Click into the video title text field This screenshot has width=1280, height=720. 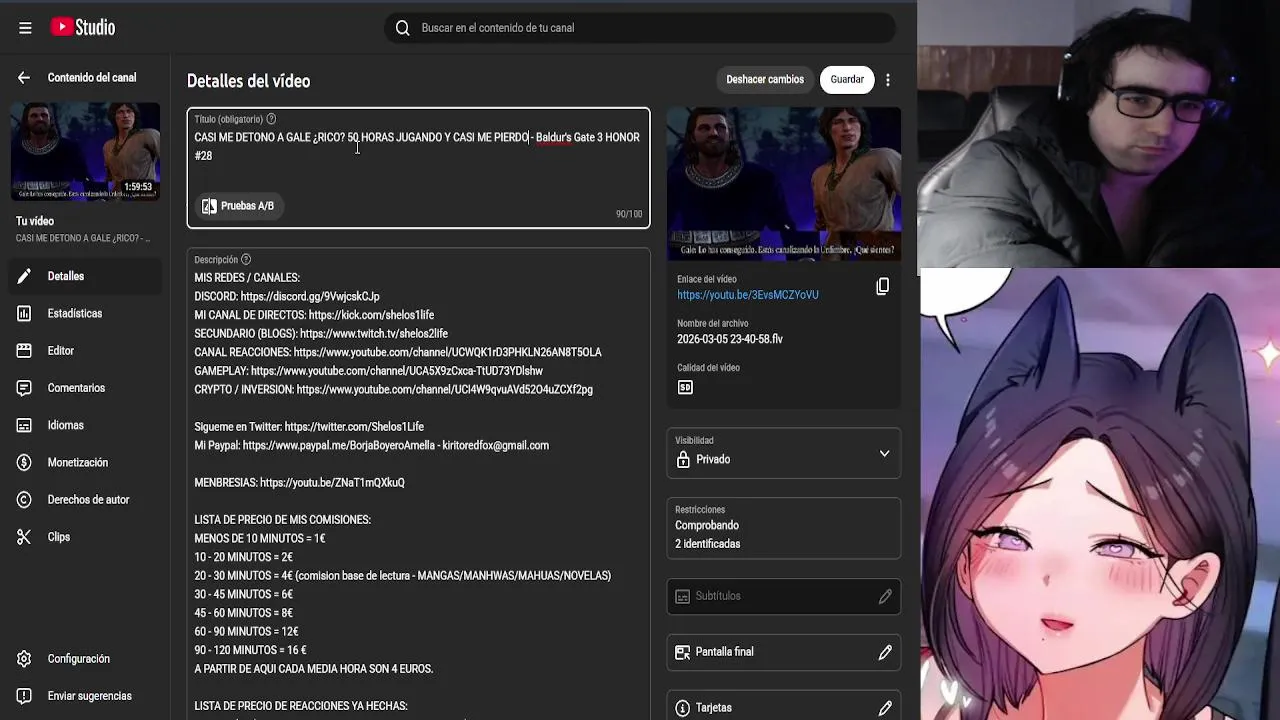(x=418, y=168)
